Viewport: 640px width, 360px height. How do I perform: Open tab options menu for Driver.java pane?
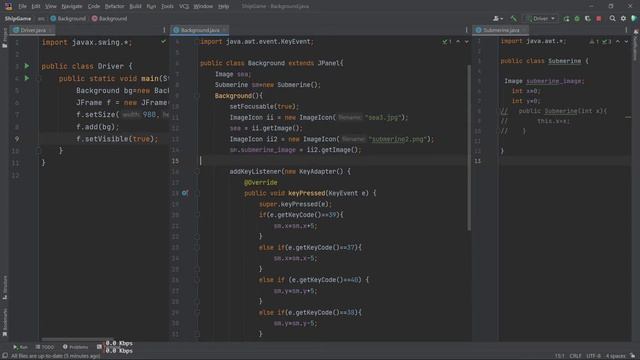pyautogui.click(x=164, y=30)
